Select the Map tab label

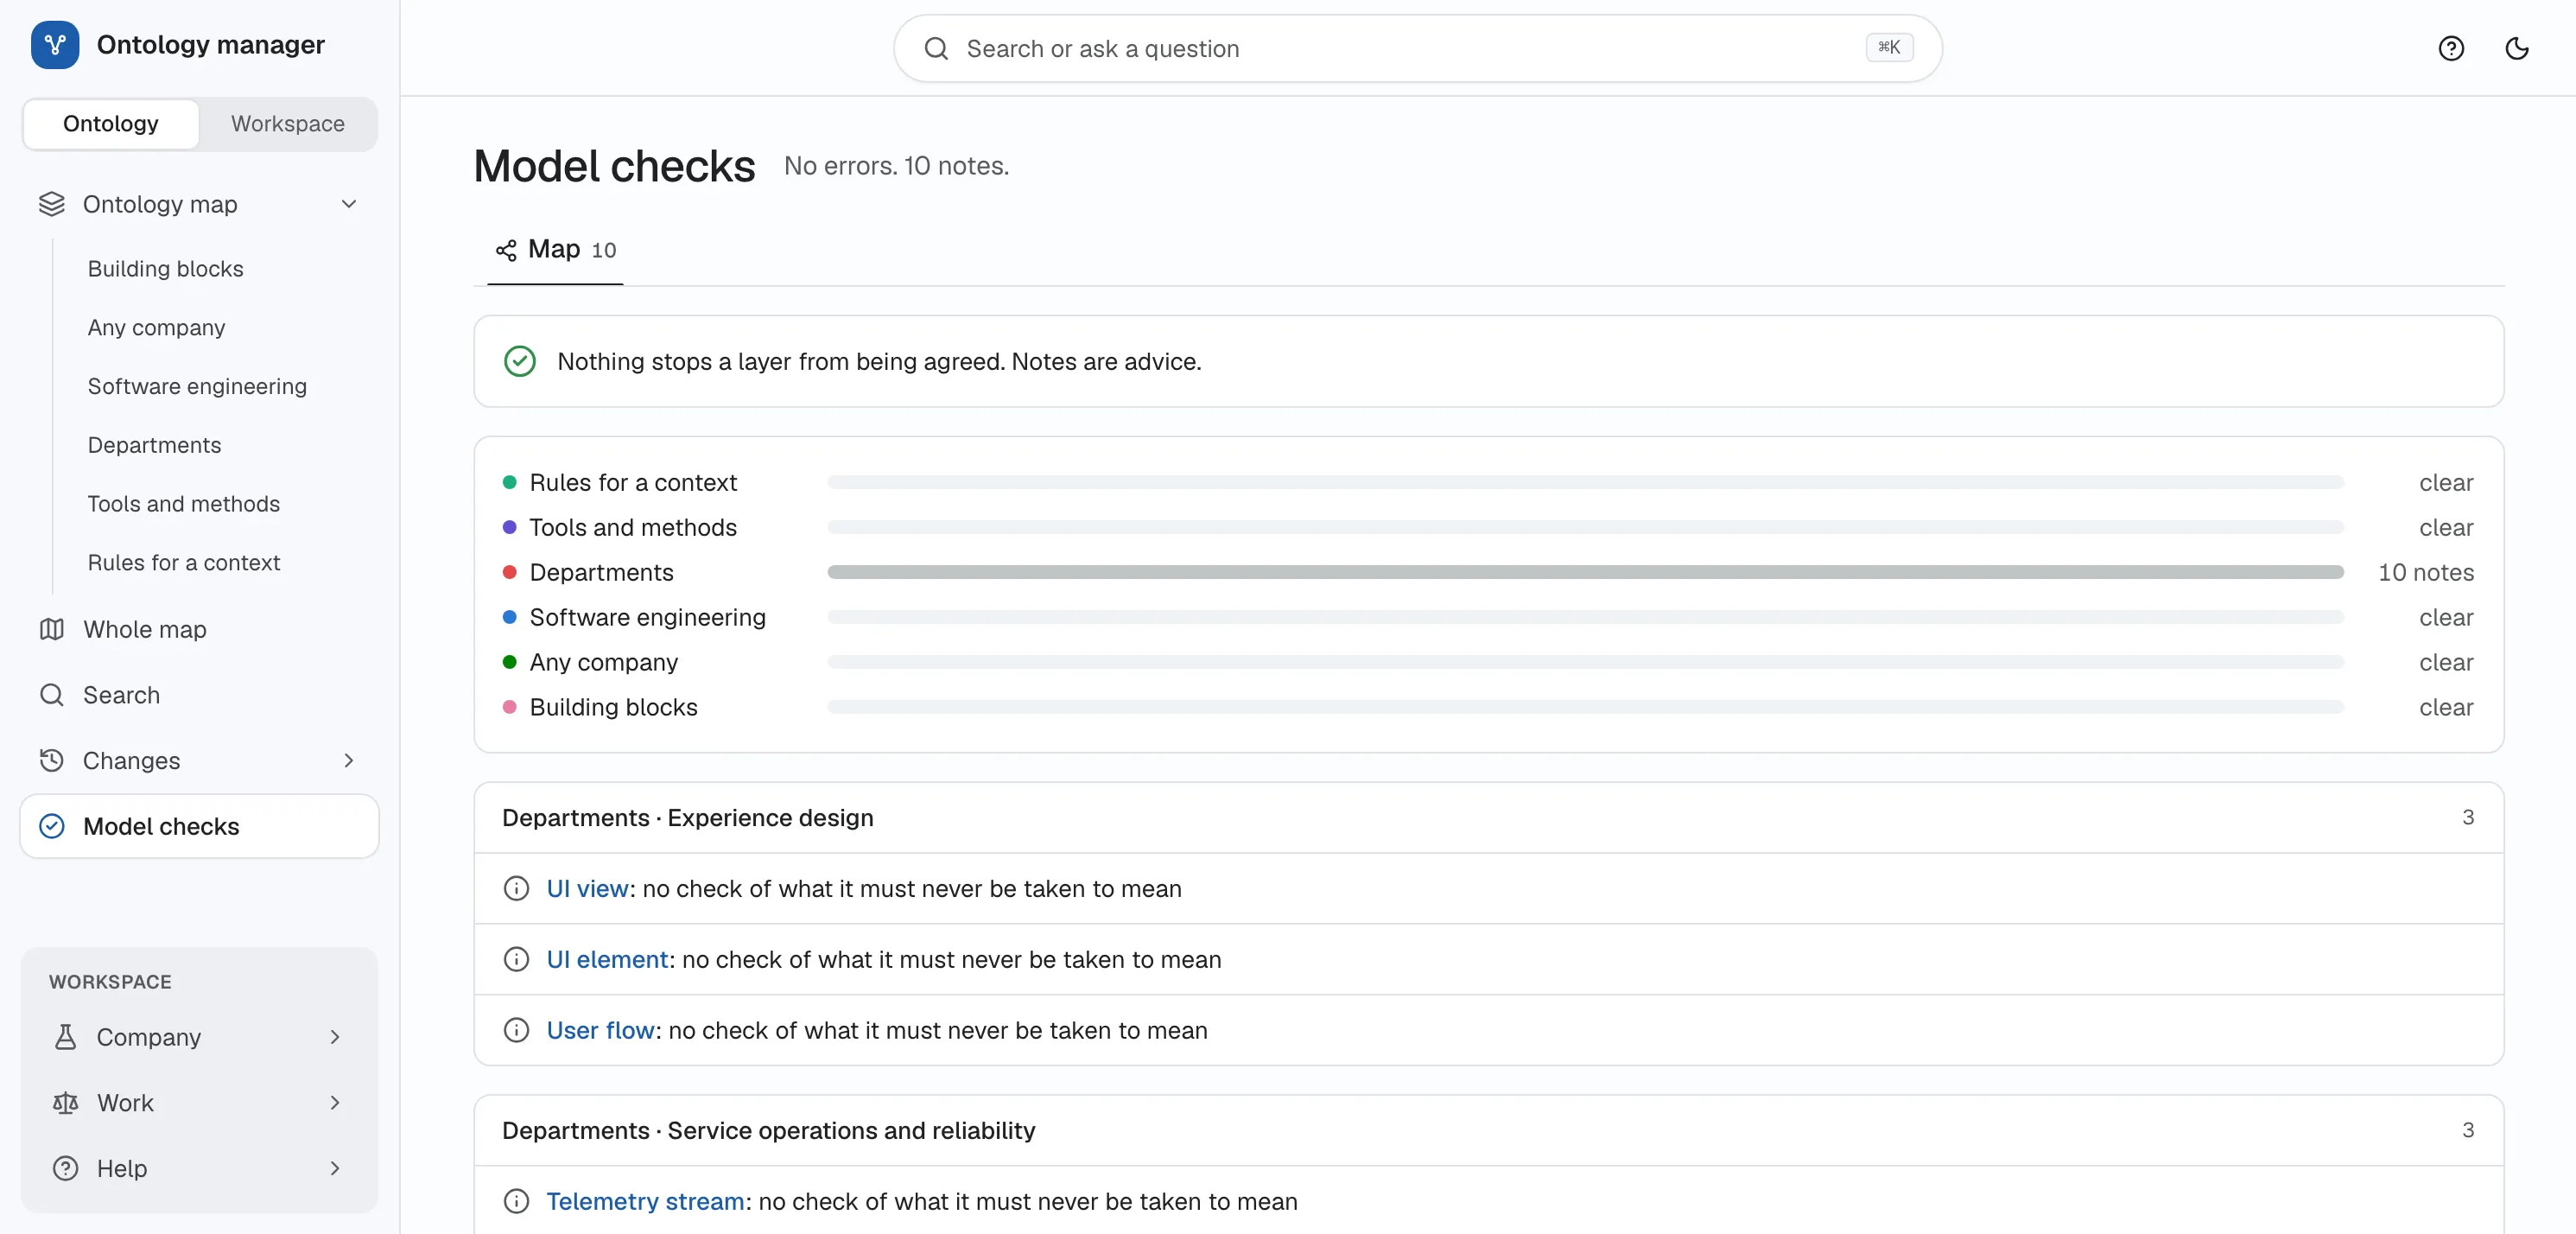tap(554, 249)
